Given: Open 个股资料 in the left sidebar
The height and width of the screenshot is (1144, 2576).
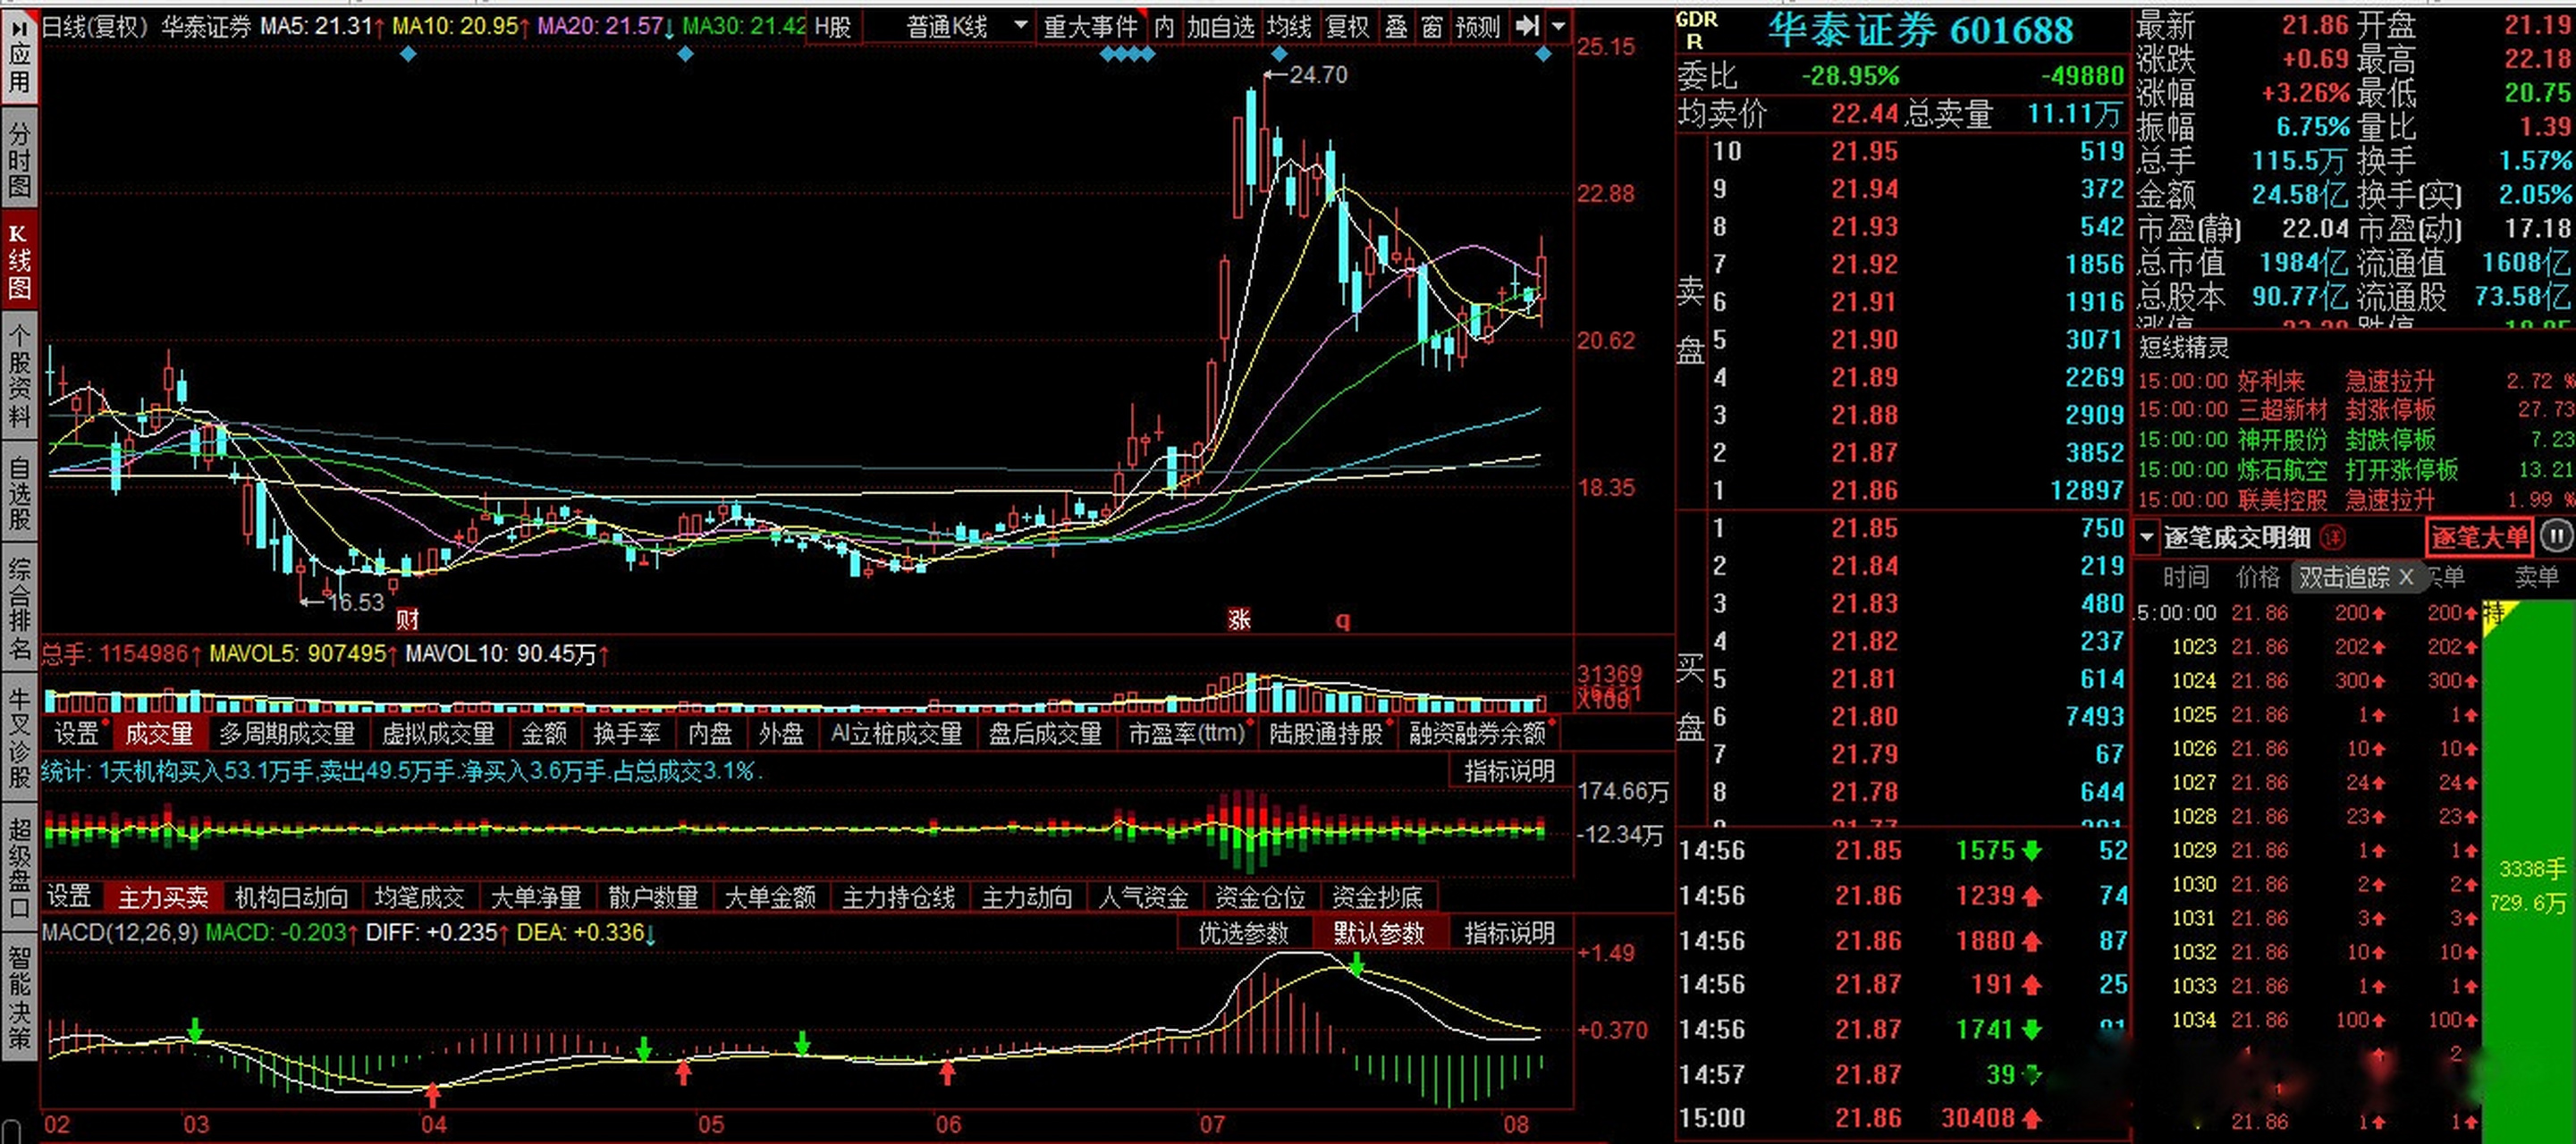Looking at the screenshot, I should click(19, 375).
